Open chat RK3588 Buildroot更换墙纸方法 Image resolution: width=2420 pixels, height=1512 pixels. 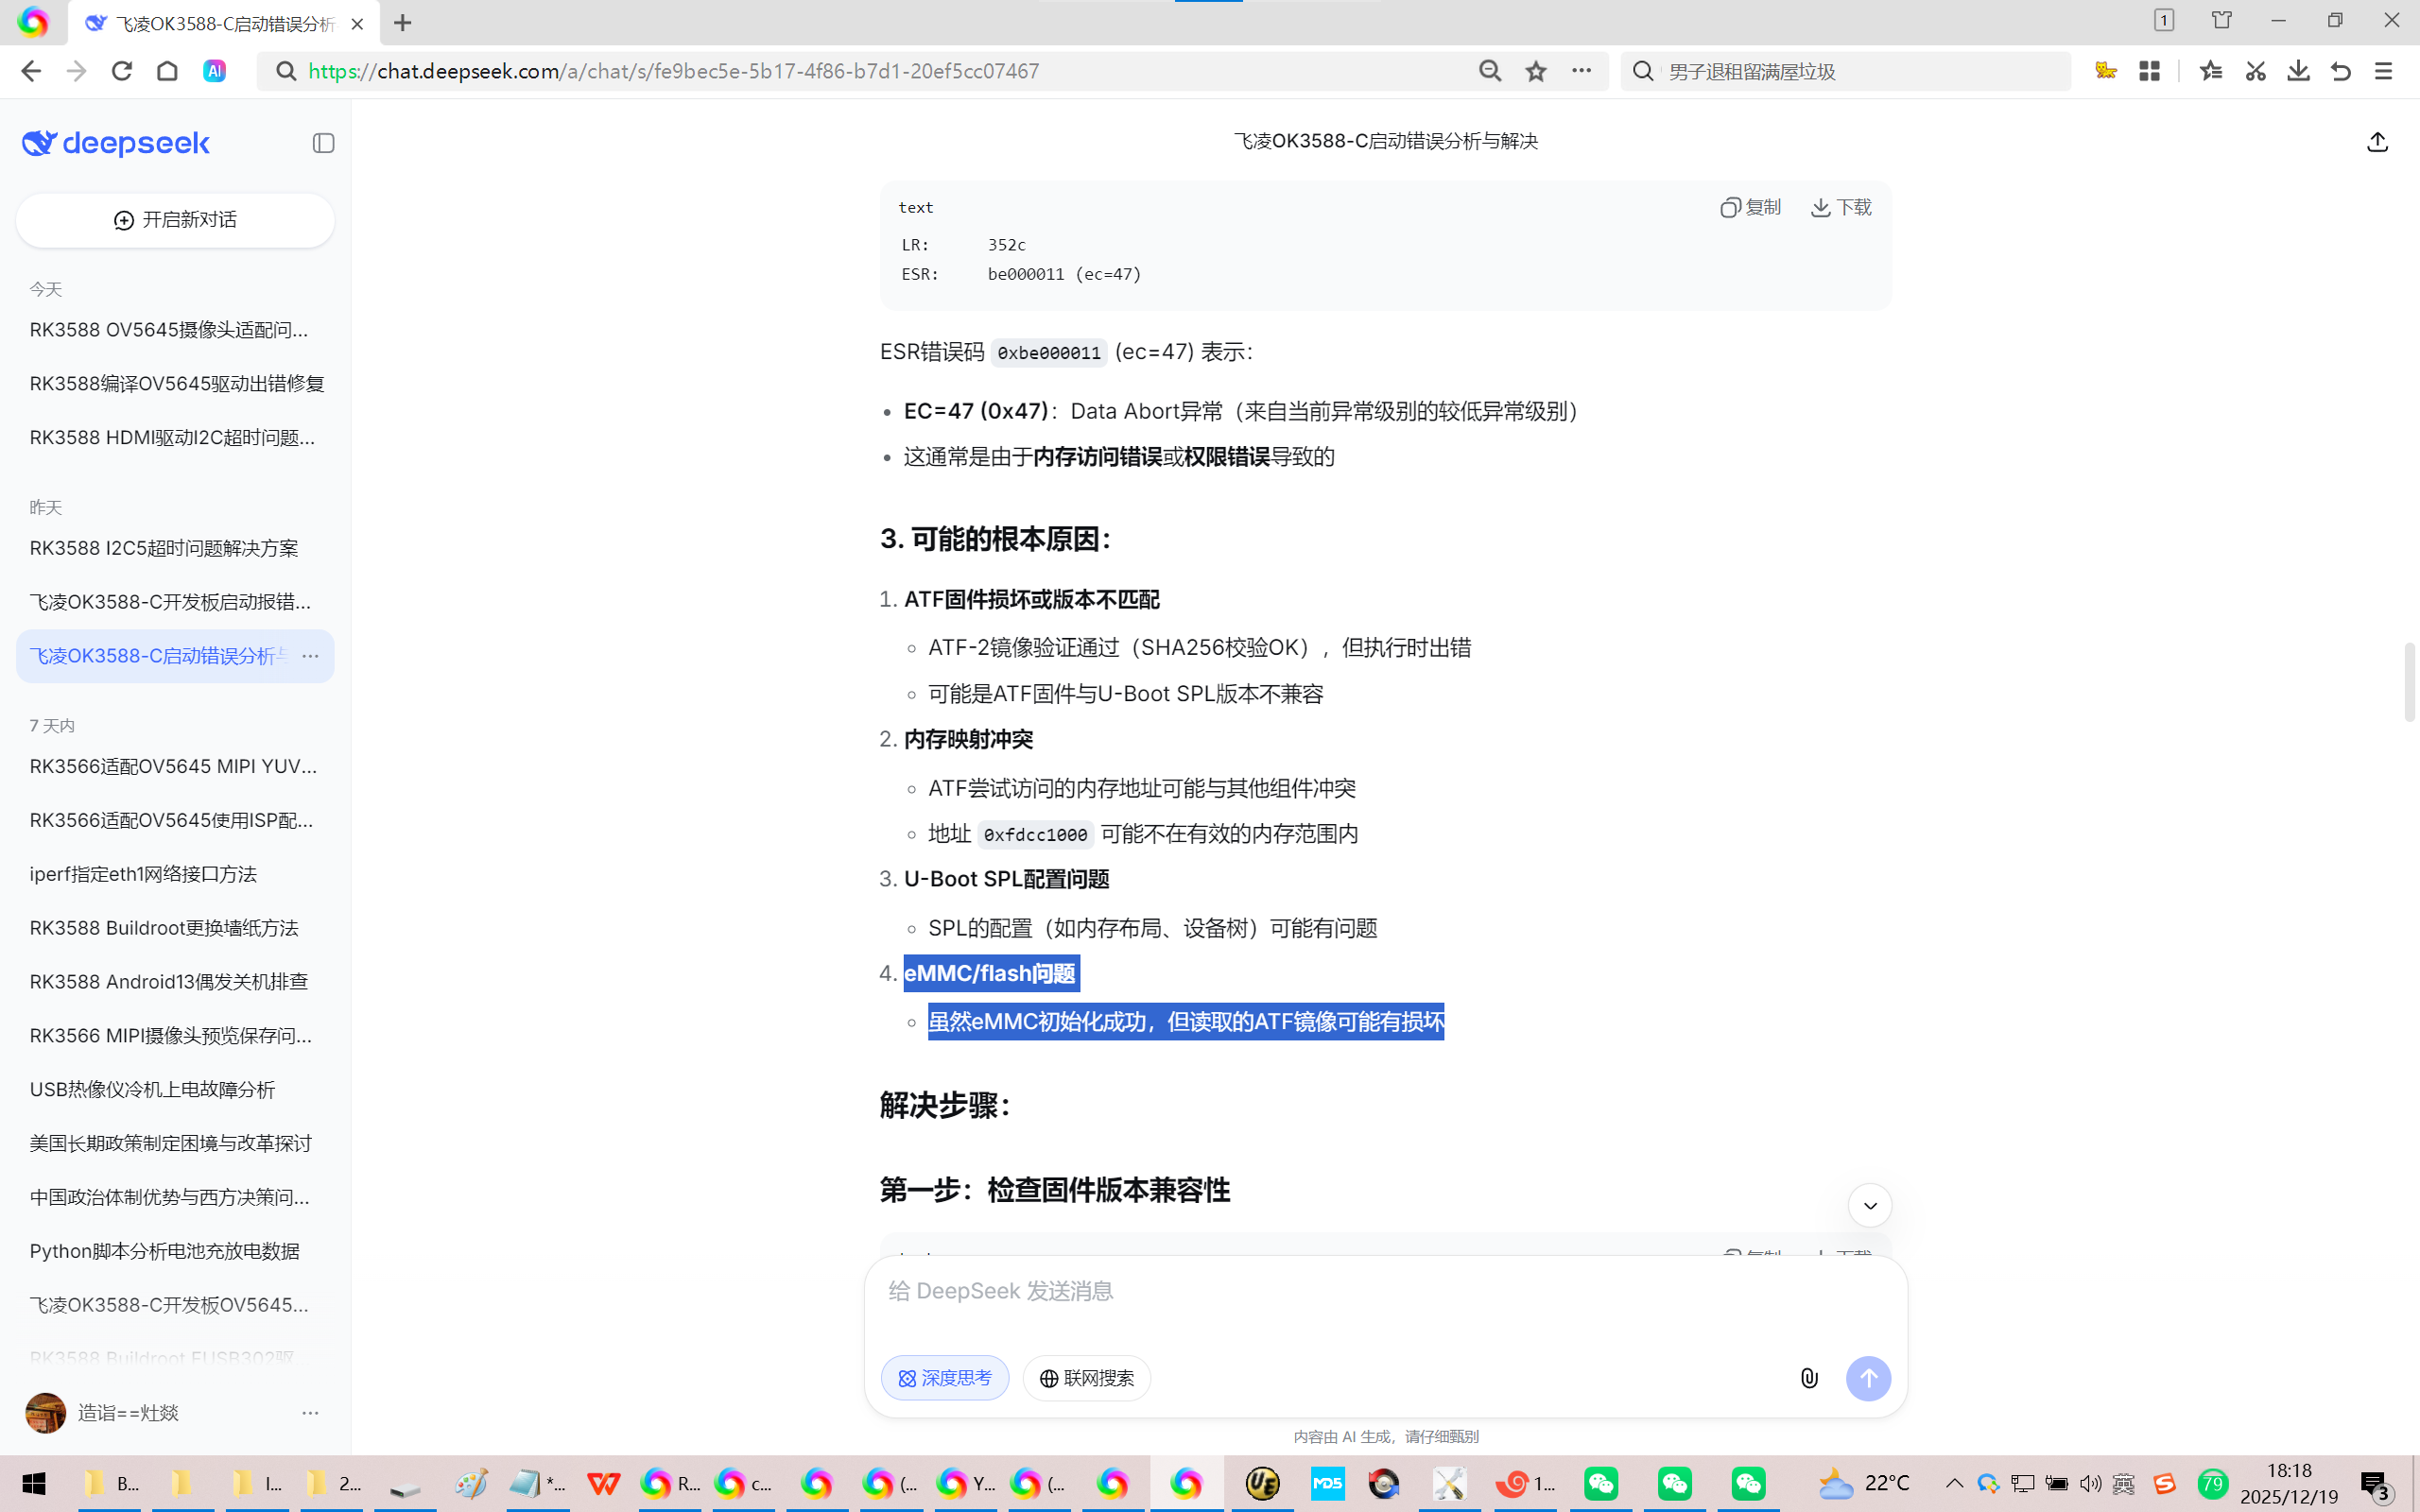164,928
